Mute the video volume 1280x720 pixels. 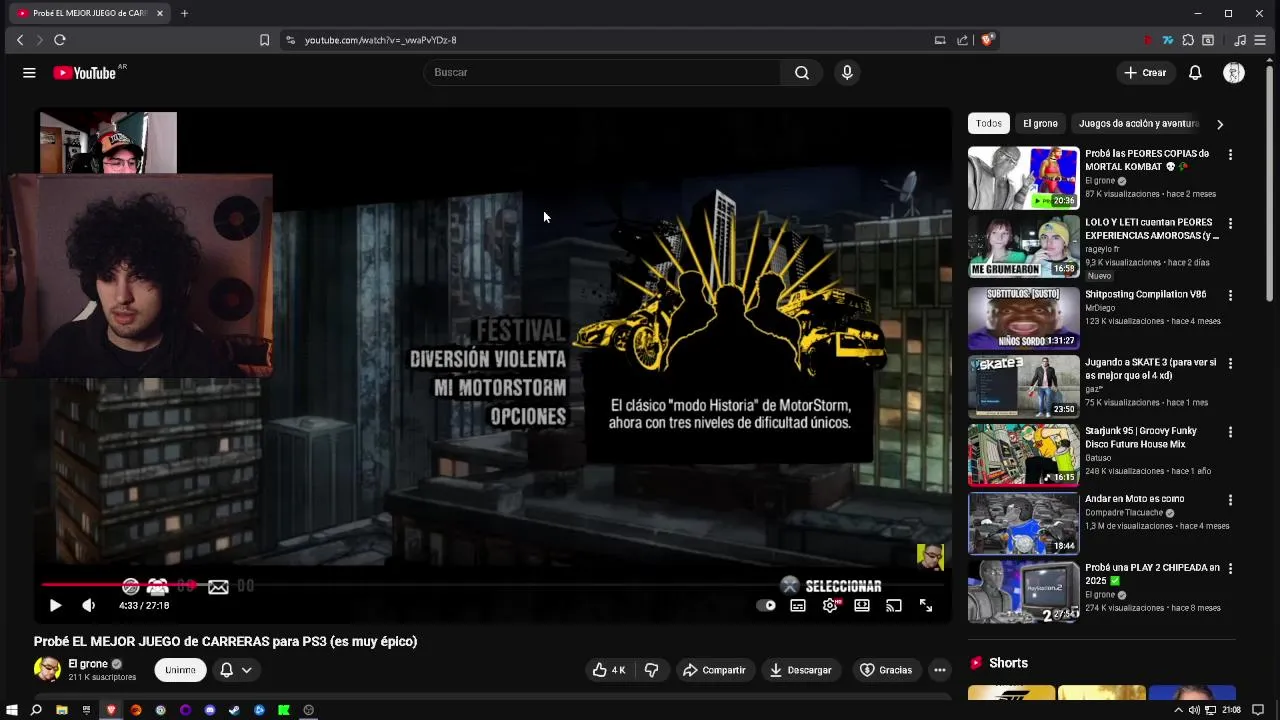pos(89,606)
